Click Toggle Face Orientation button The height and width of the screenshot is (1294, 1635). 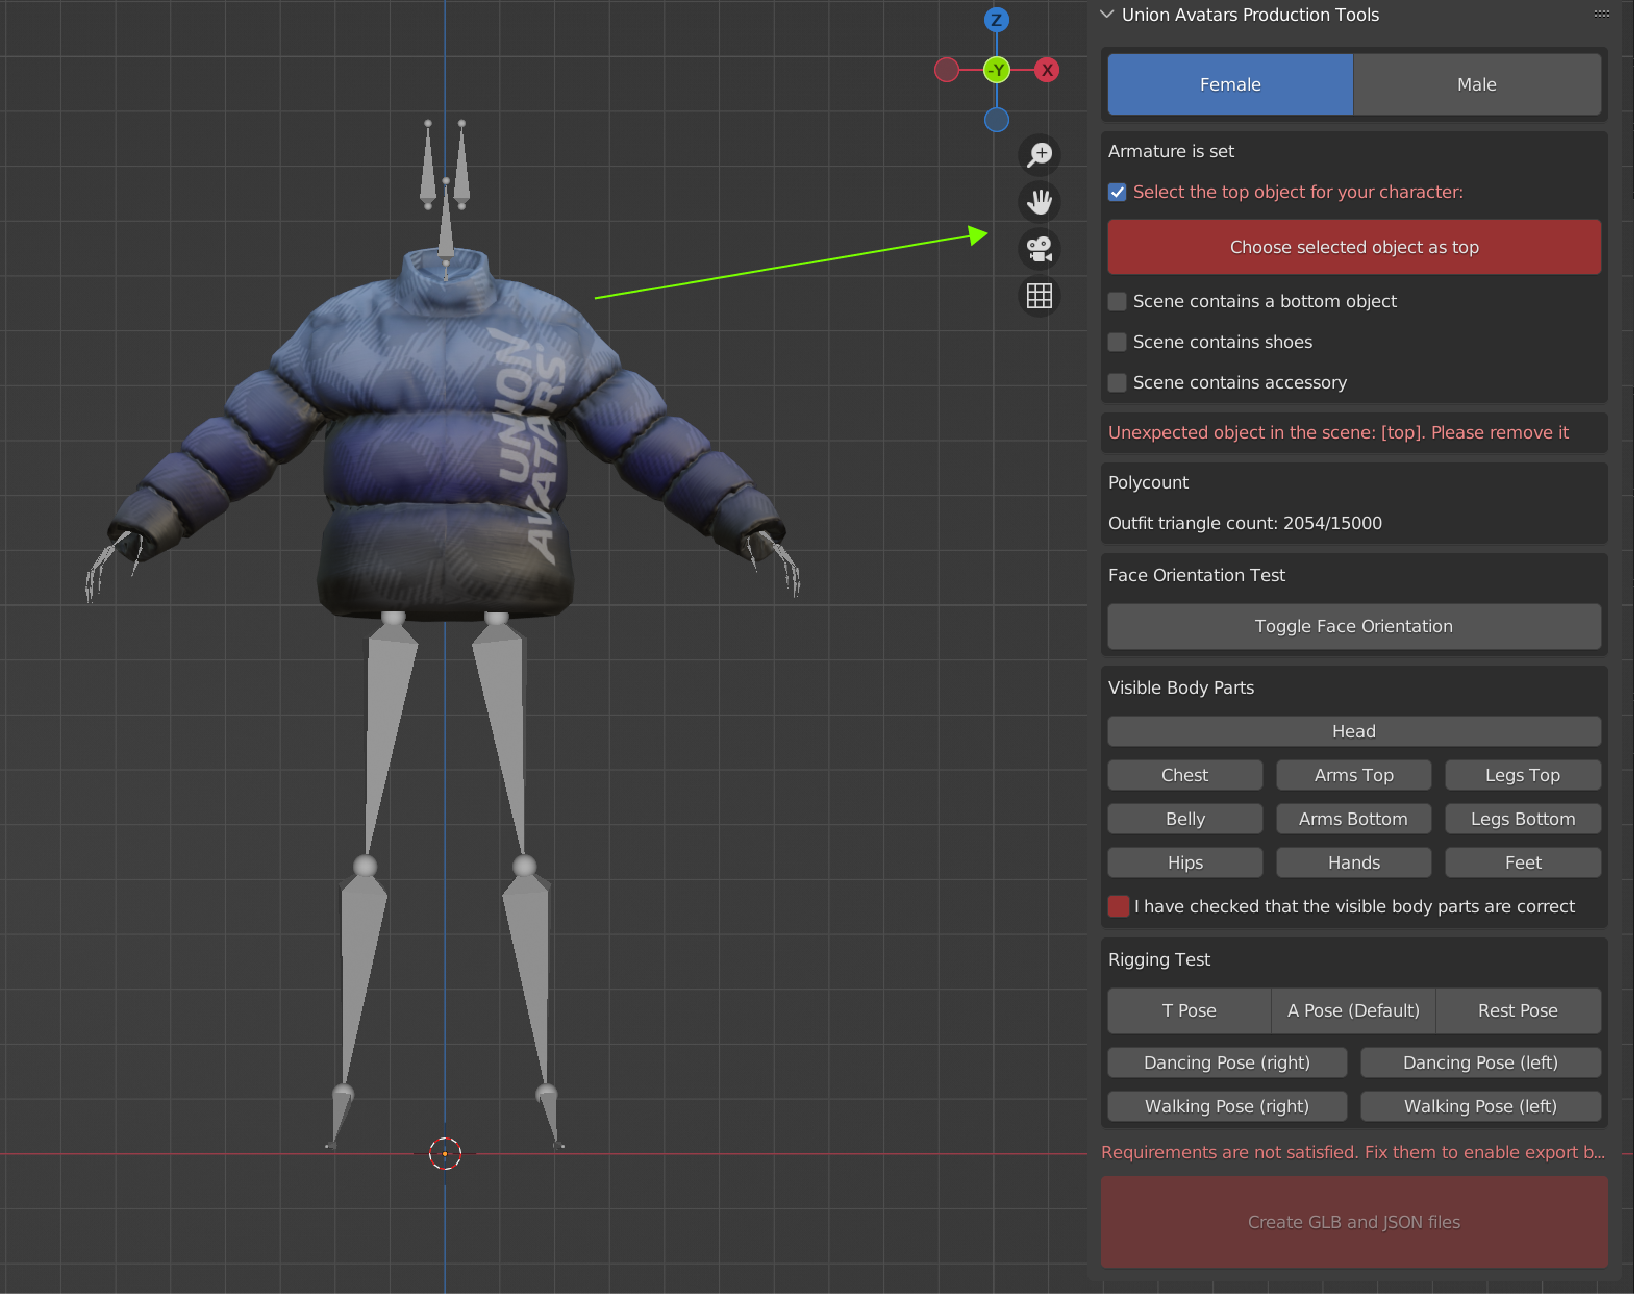point(1354,626)
